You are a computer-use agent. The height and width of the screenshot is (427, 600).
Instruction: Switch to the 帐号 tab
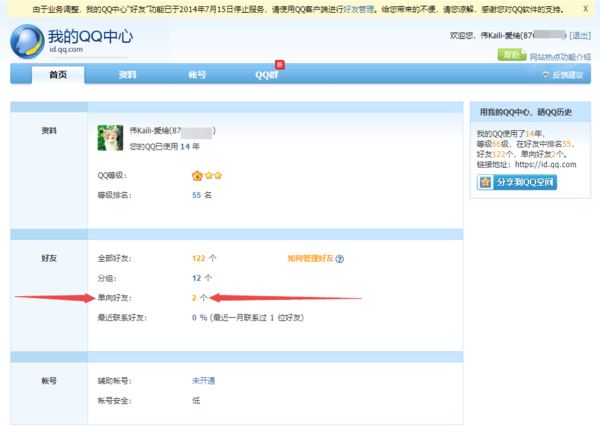[x=197, y=75]
